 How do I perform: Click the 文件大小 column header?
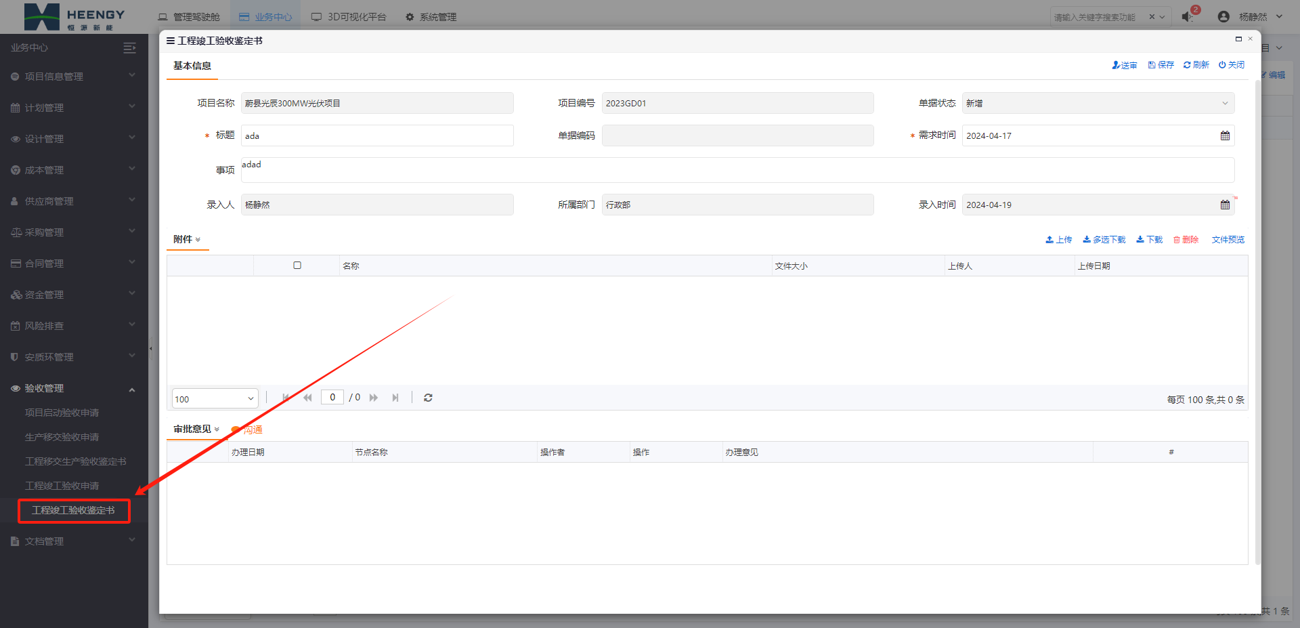click(x=858, y=266)
